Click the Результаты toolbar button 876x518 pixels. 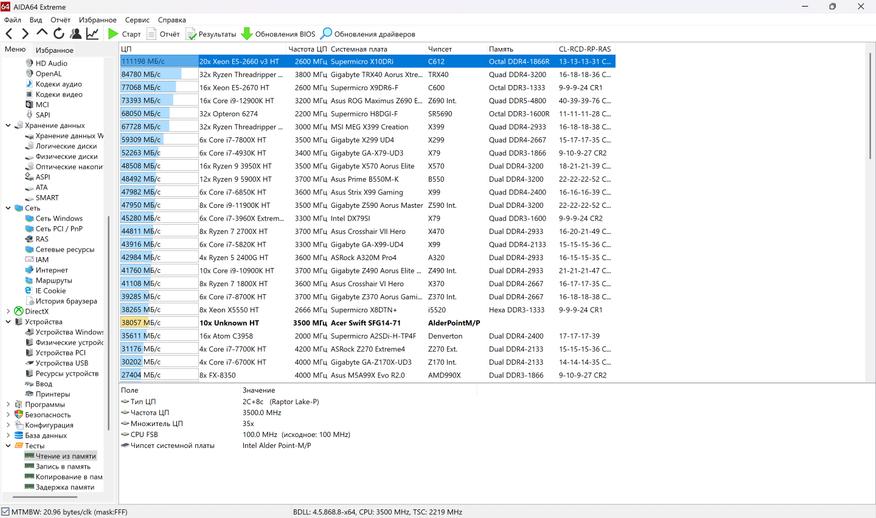[x=211, y=34]
